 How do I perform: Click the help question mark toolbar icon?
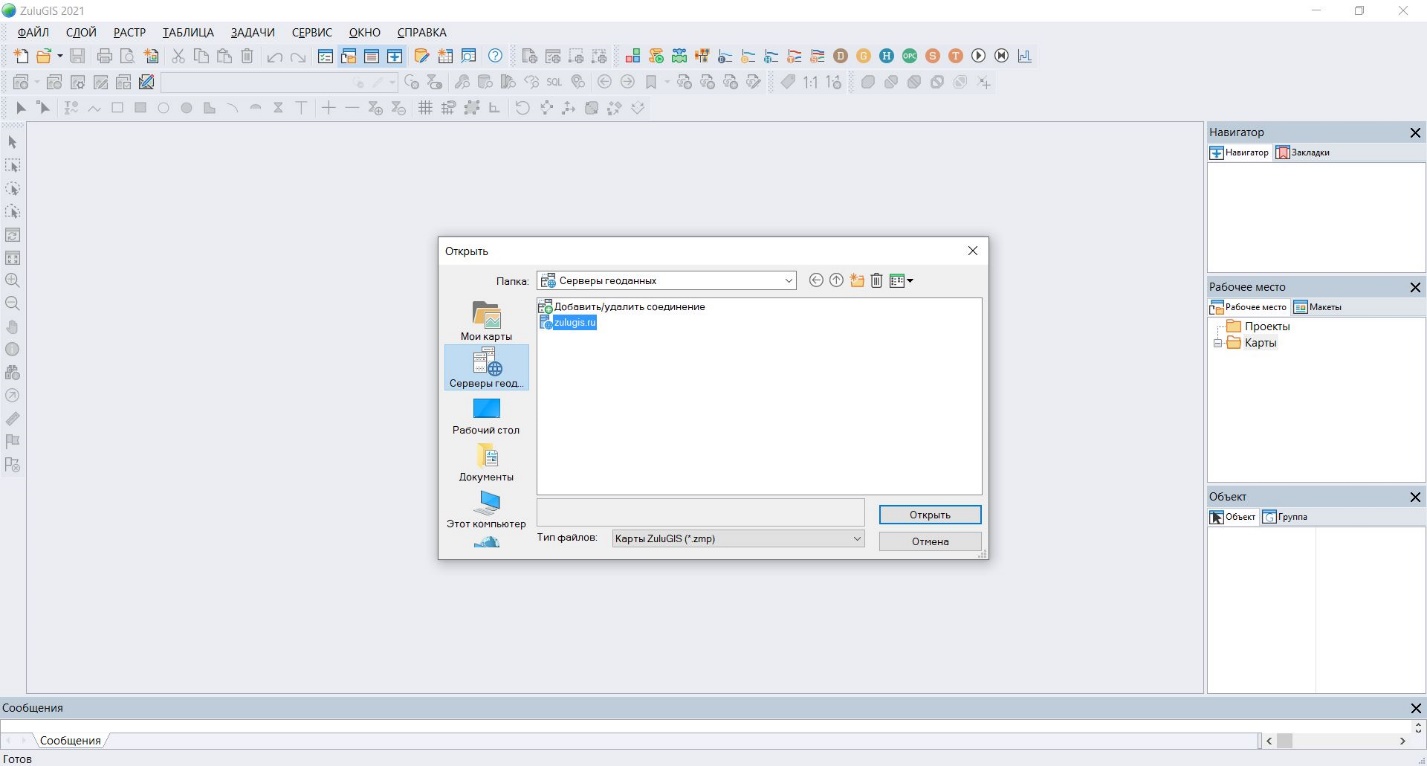tap(495, 56)
